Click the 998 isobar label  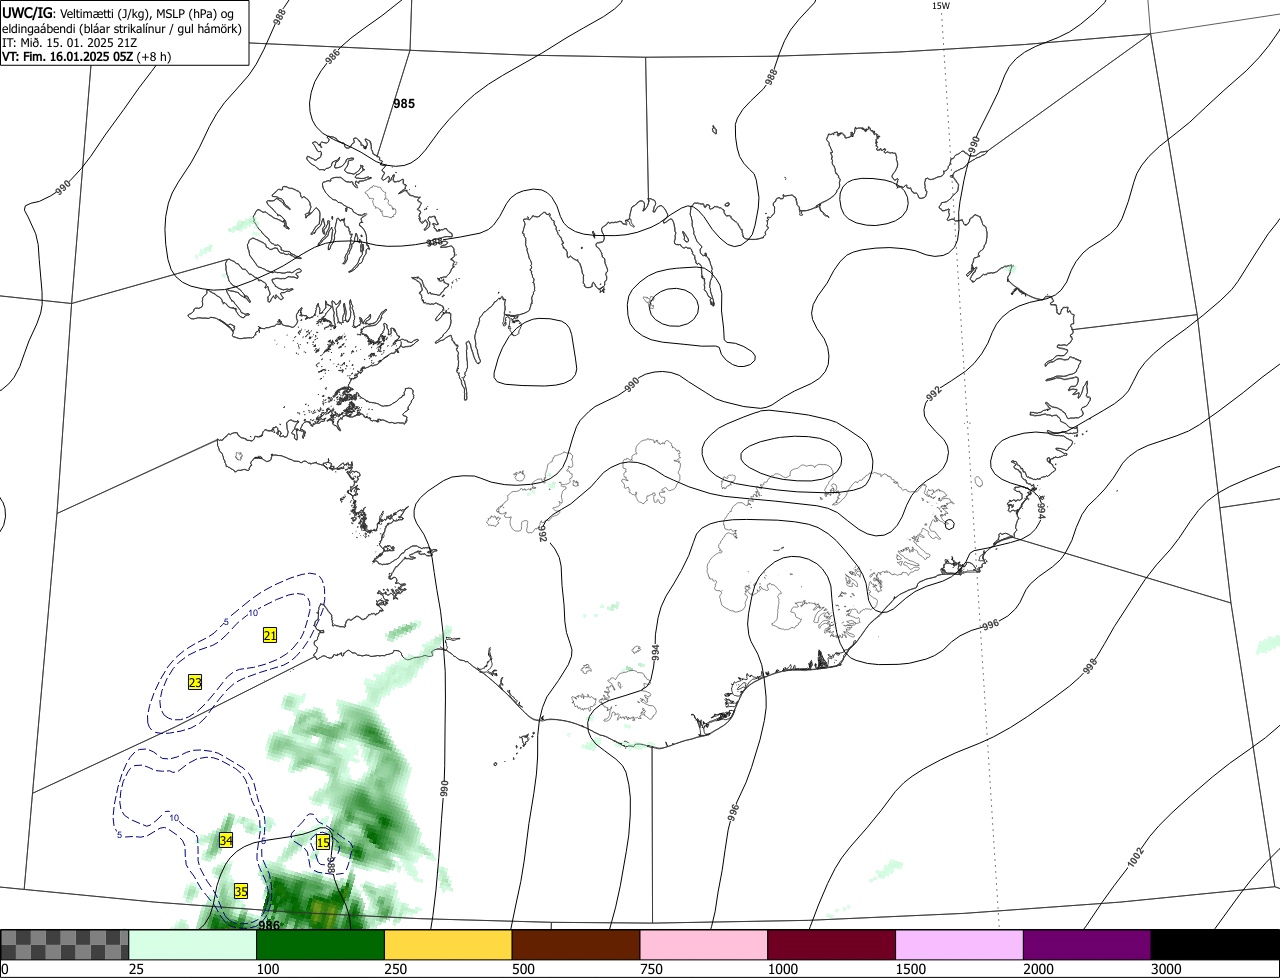pyautogui.click(x=1090, y=664)
